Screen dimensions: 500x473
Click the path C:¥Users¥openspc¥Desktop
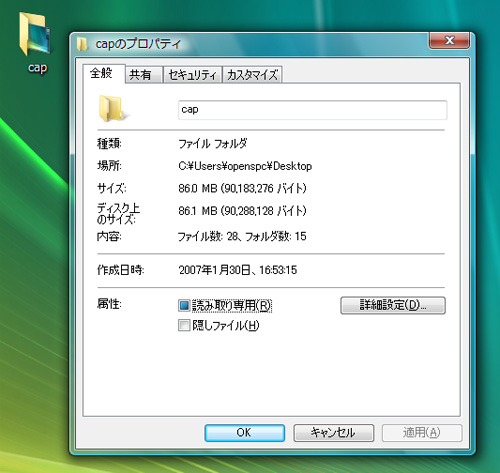pyautogui.click(x=245, y=166)
